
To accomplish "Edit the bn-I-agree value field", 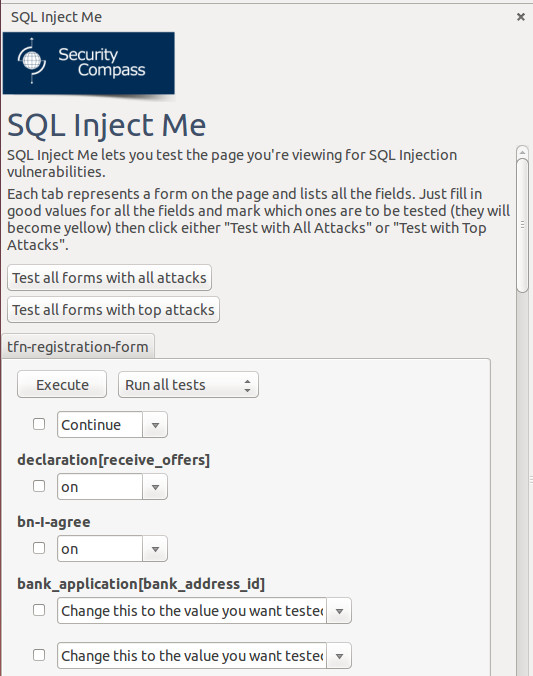I will pos(100,549).
